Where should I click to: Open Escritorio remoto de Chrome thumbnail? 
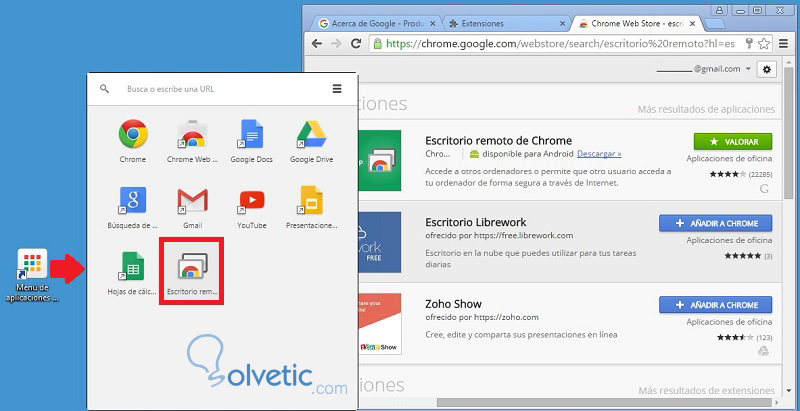pyautogui.click(x=379, y=160)
